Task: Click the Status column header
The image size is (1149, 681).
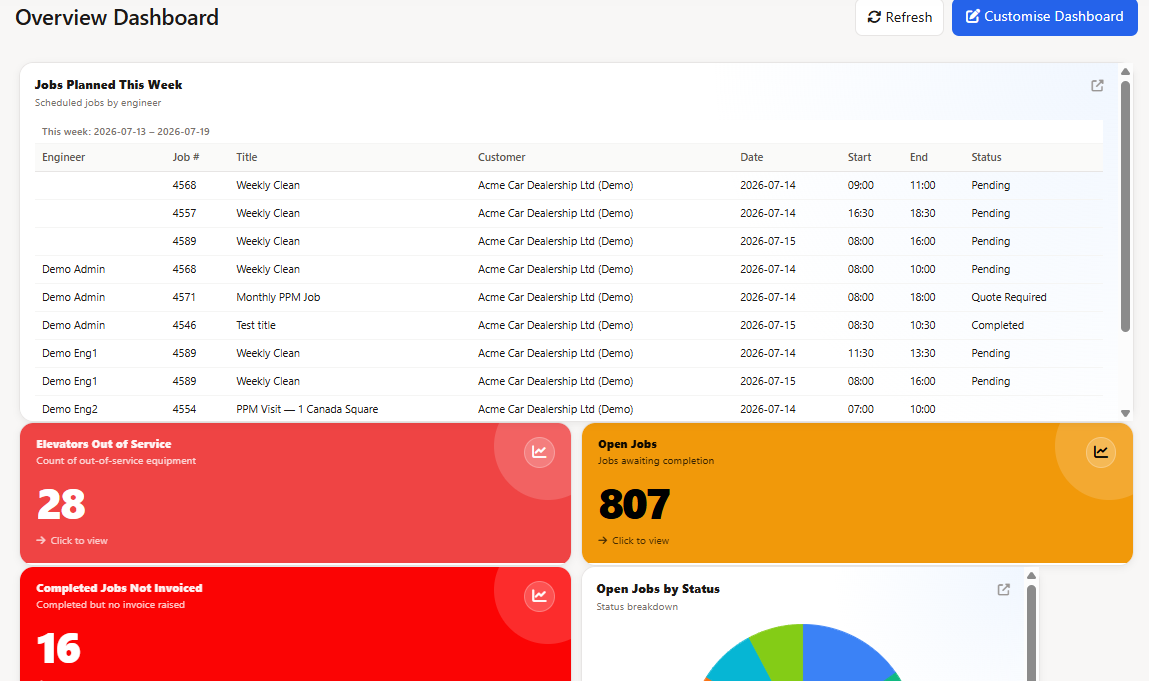Action: (986, 157)
